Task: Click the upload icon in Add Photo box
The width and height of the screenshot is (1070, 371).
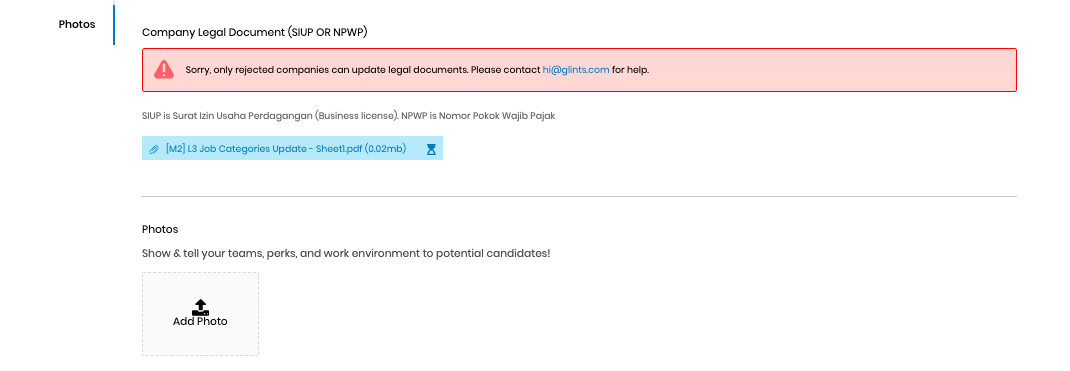Action: coord(200,307)
